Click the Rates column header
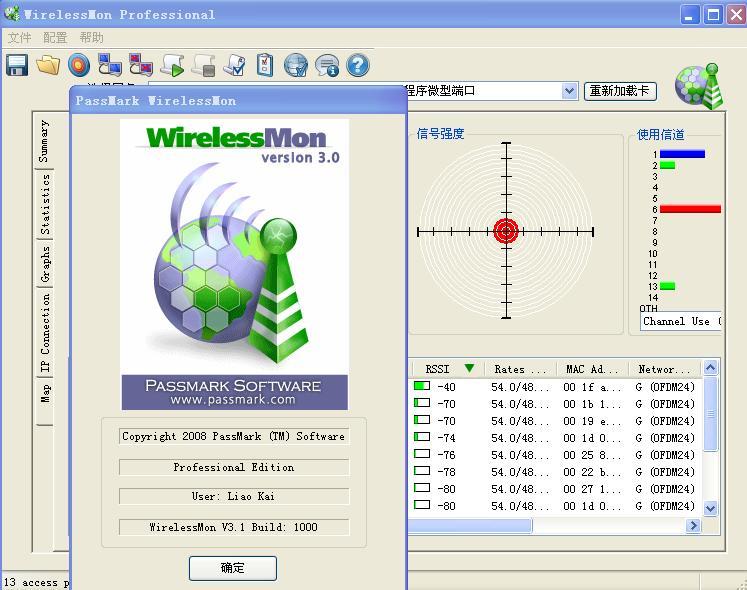Screen dimensions: 747x590 [x=520, y=369]
